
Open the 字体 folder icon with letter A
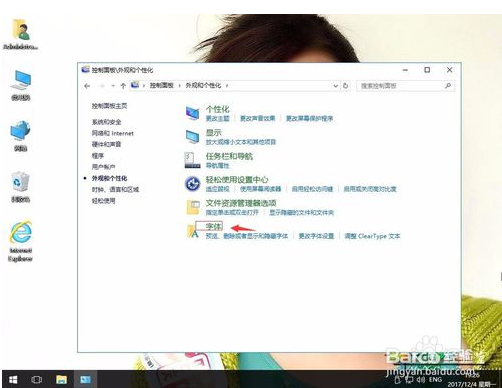click(x=192, y=231)
